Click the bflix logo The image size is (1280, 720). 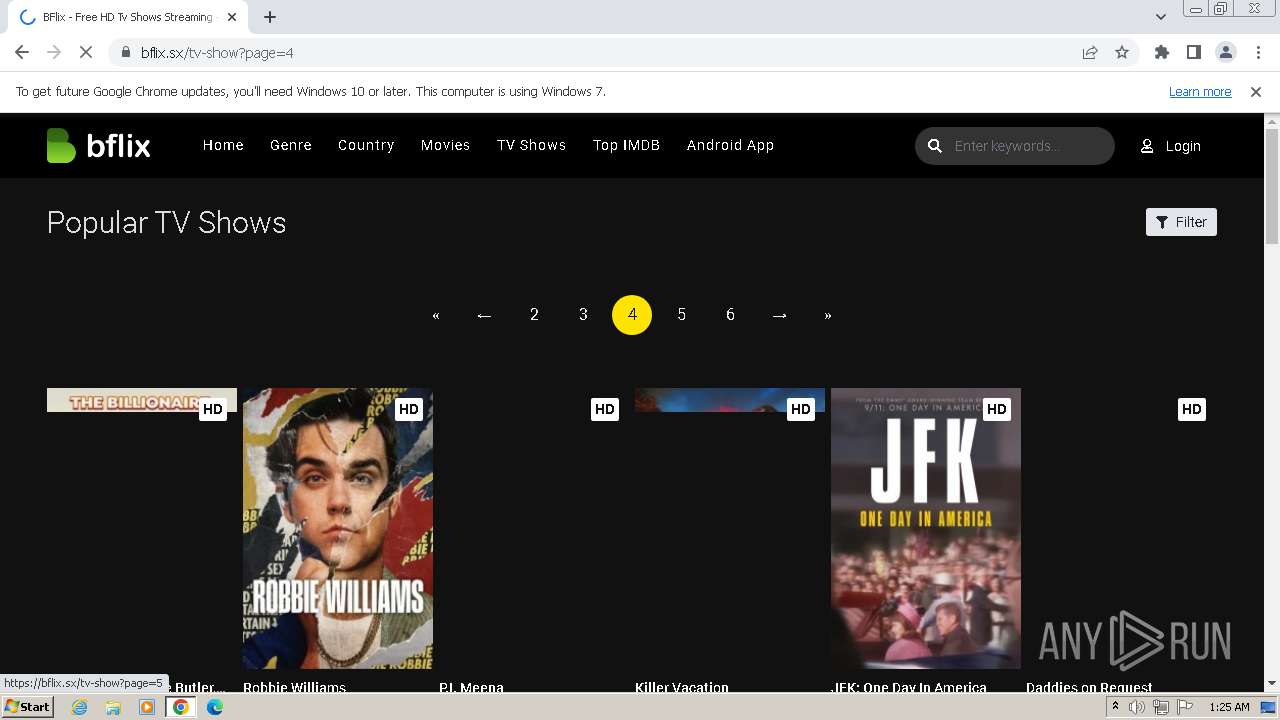pos(98,146)
